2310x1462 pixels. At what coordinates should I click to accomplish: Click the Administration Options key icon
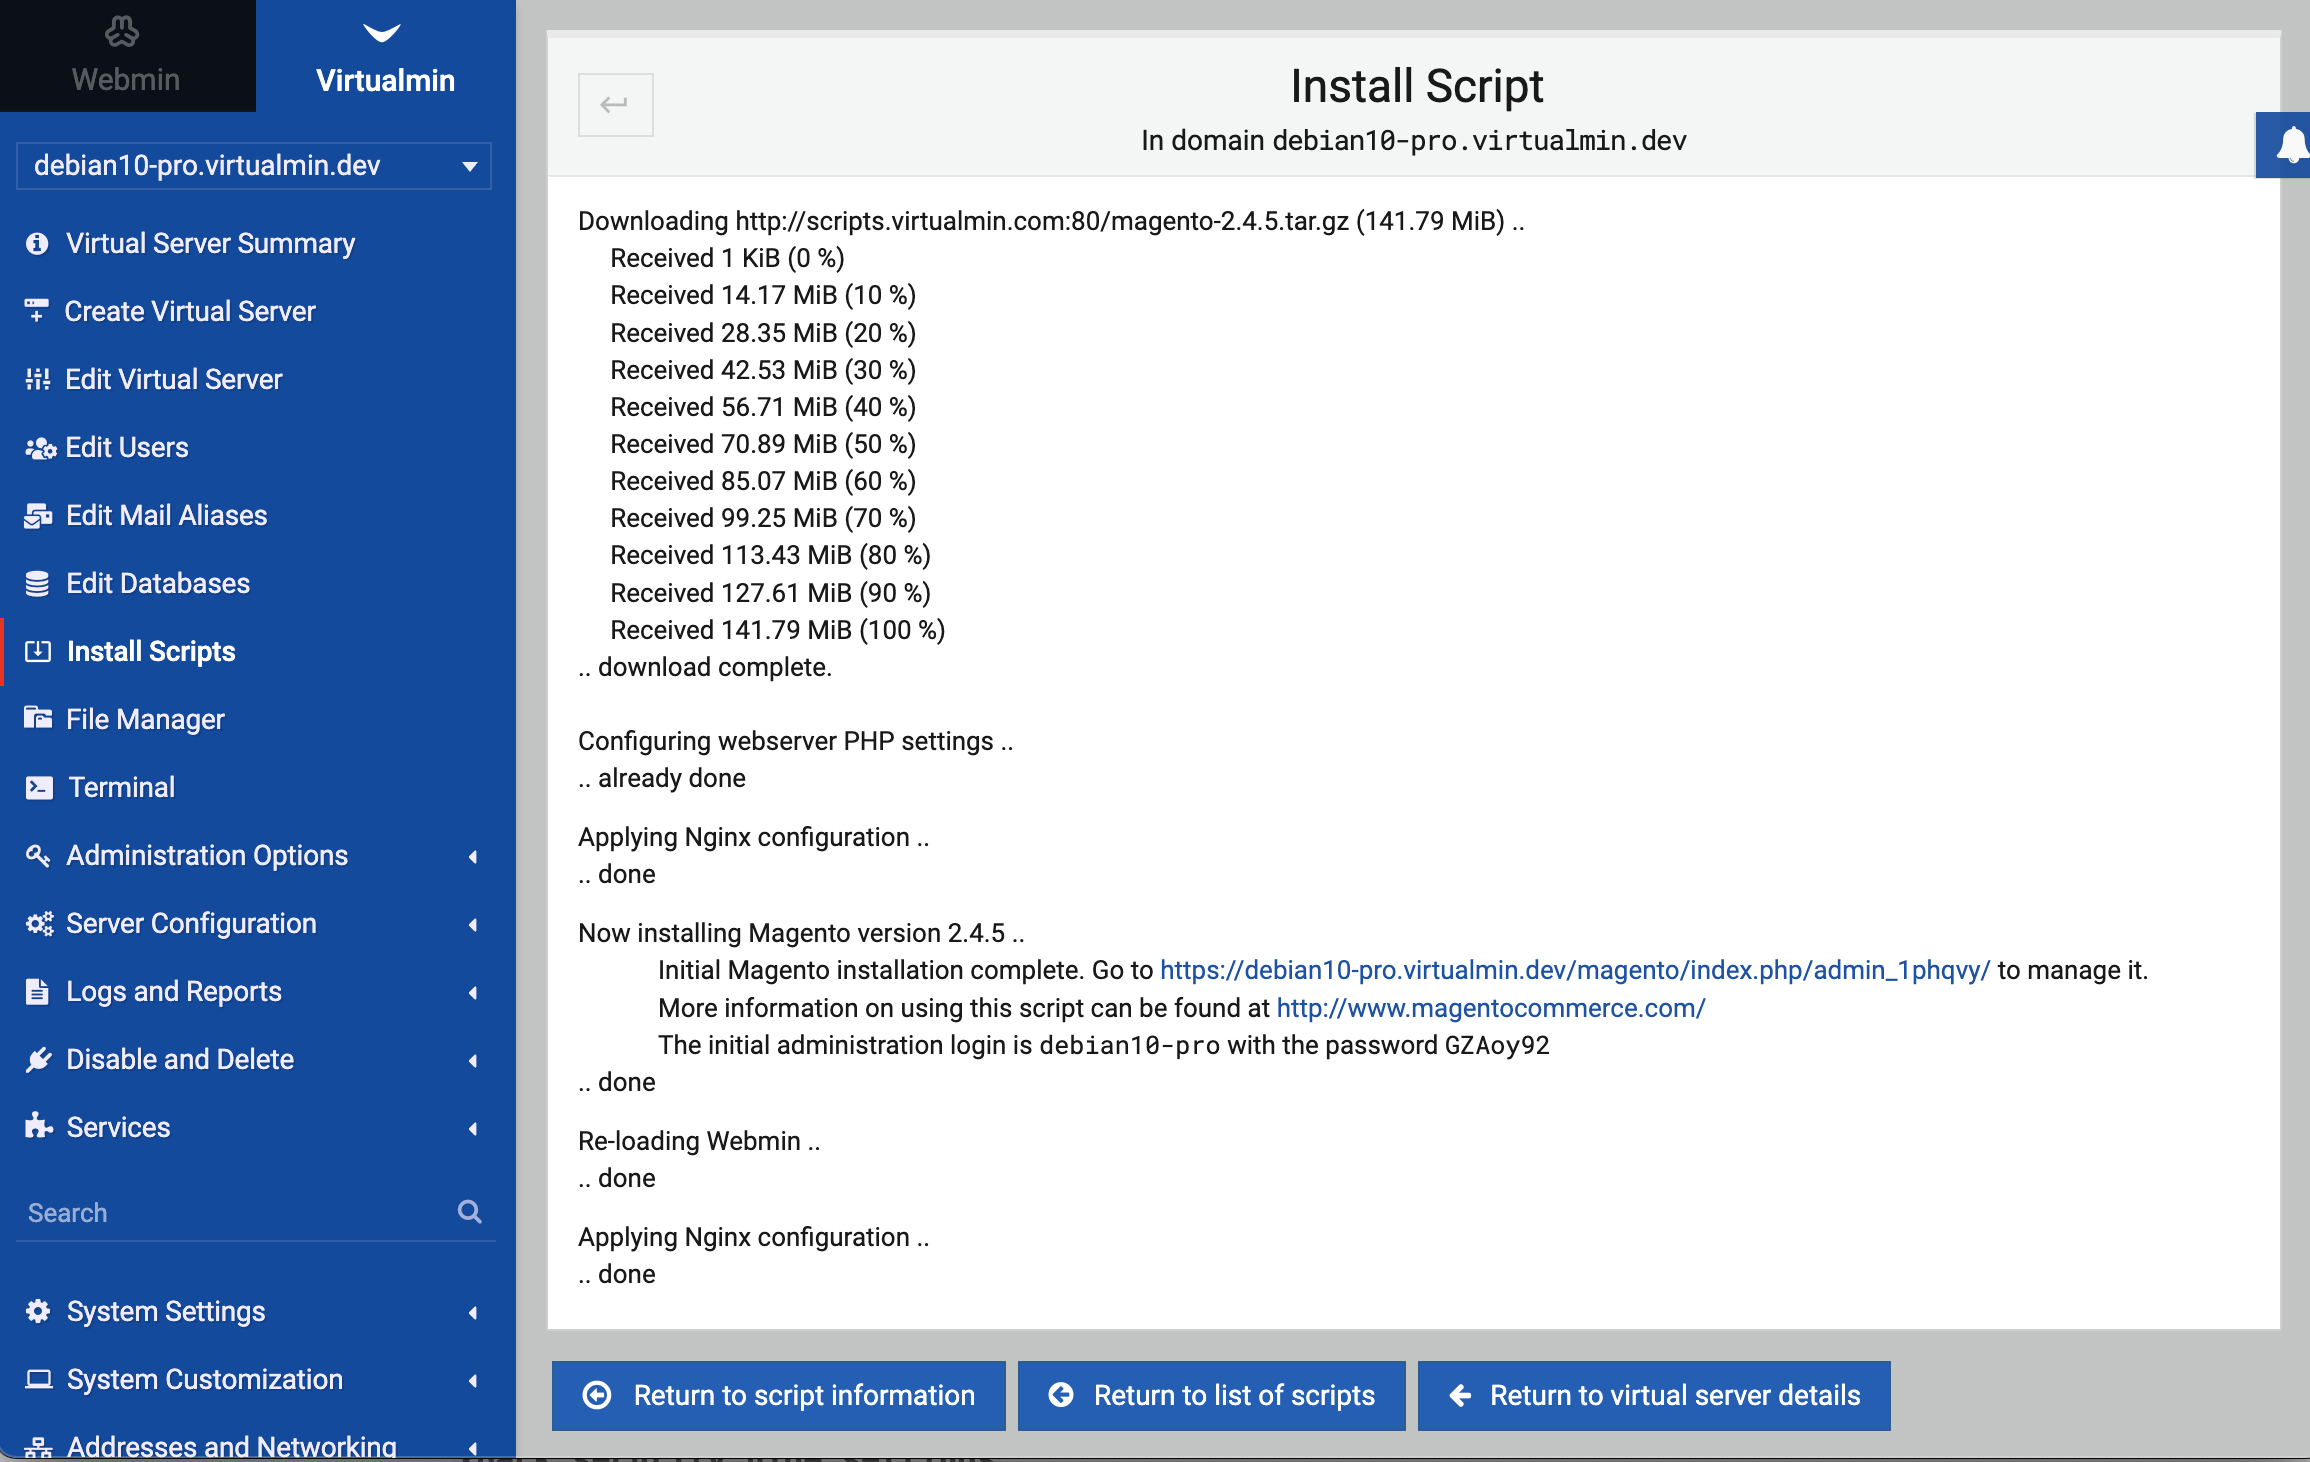(x=37, y=855)
